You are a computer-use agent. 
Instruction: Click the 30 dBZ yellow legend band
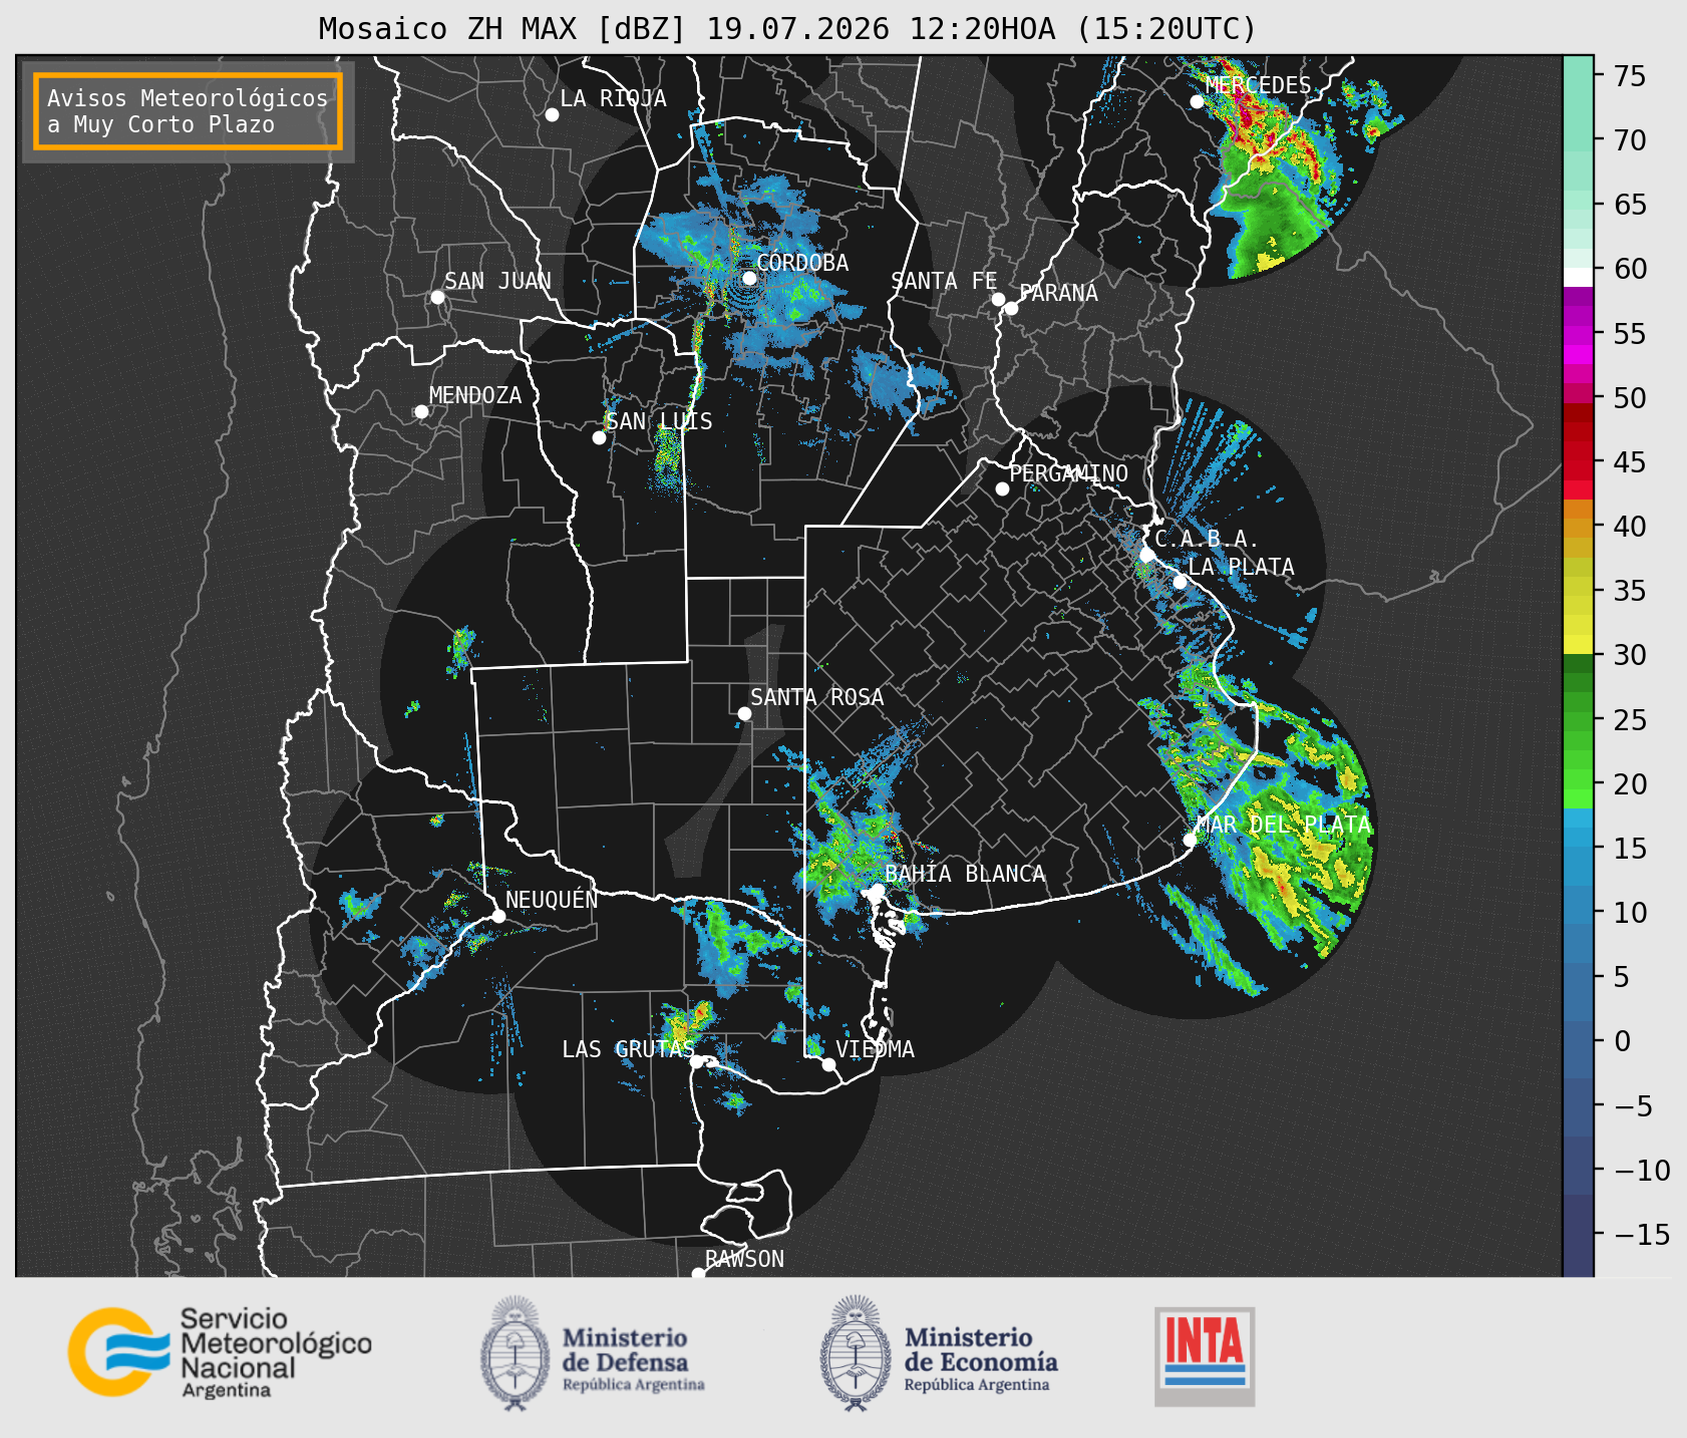pyautogui.click(x=1578, y=645)
